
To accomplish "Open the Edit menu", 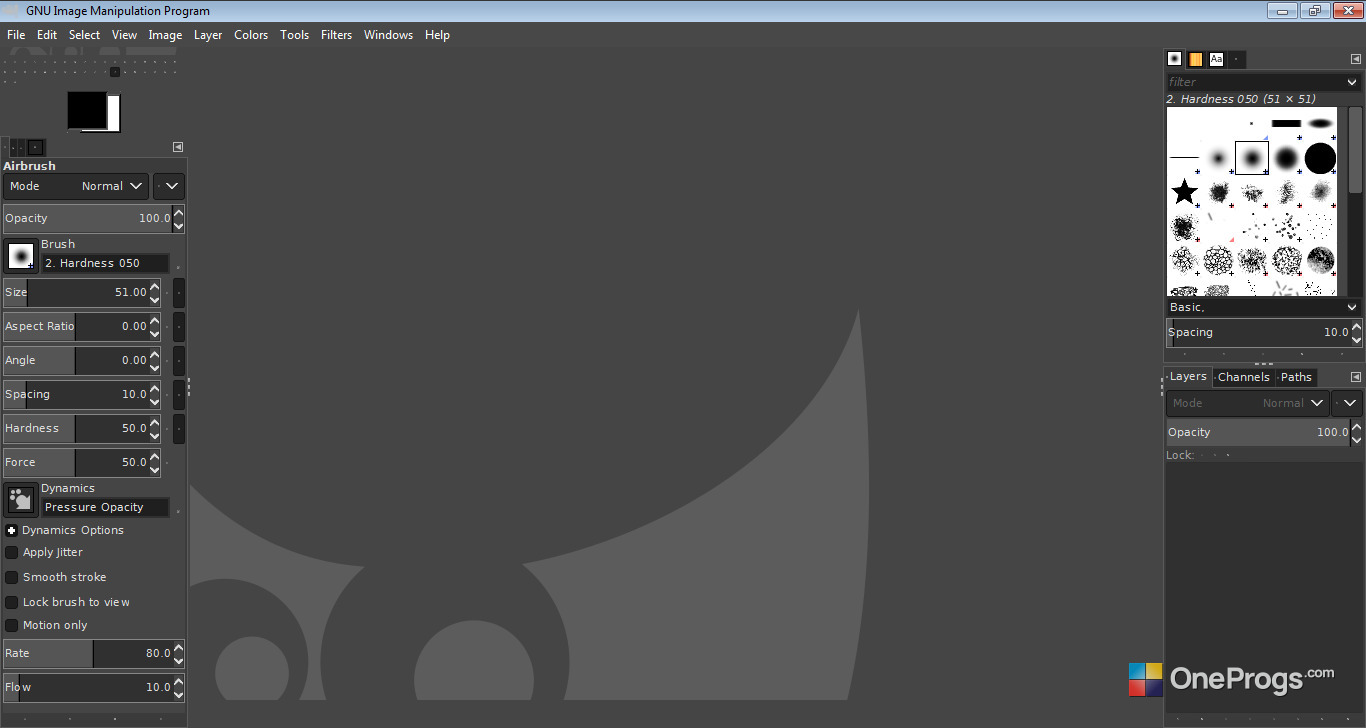I will click(x=47, y=35).
